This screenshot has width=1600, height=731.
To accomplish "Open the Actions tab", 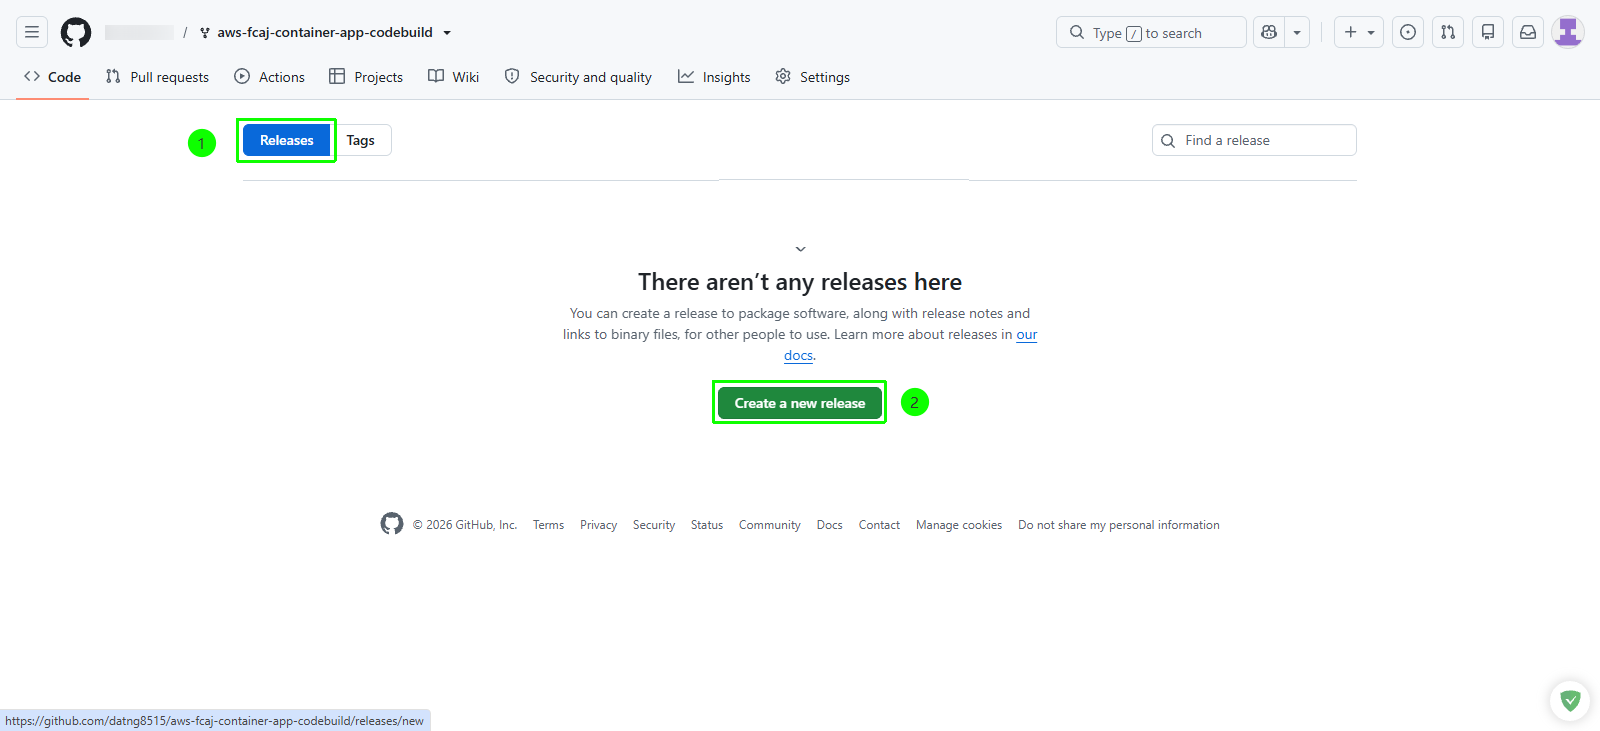I will point(269,77).
